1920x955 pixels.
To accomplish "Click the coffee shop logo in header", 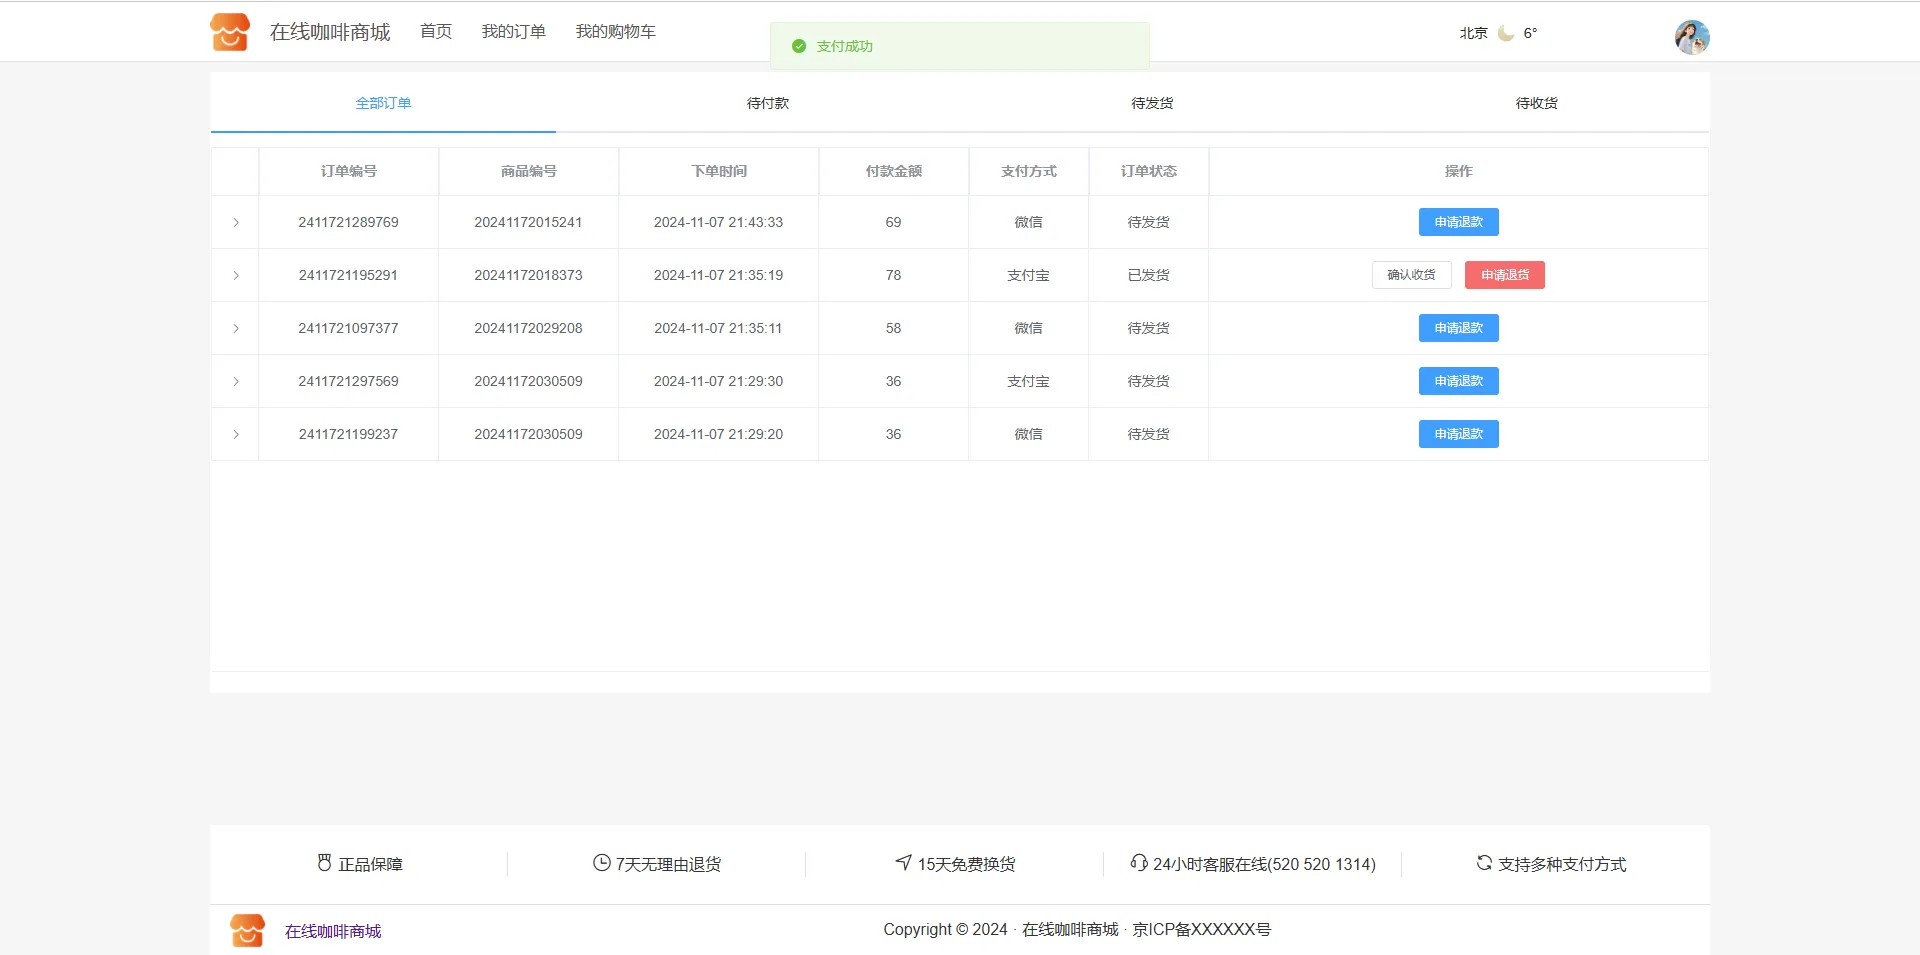I will click(x=230, y=32).
